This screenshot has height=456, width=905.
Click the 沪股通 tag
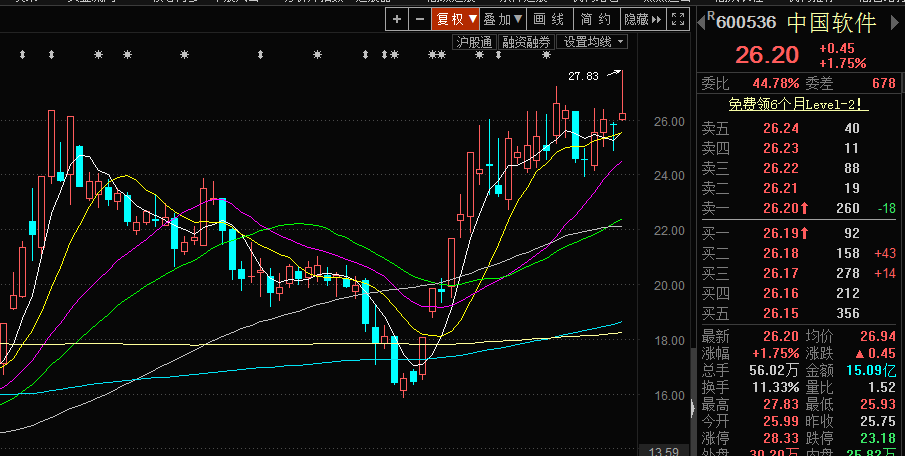(474, 42)
